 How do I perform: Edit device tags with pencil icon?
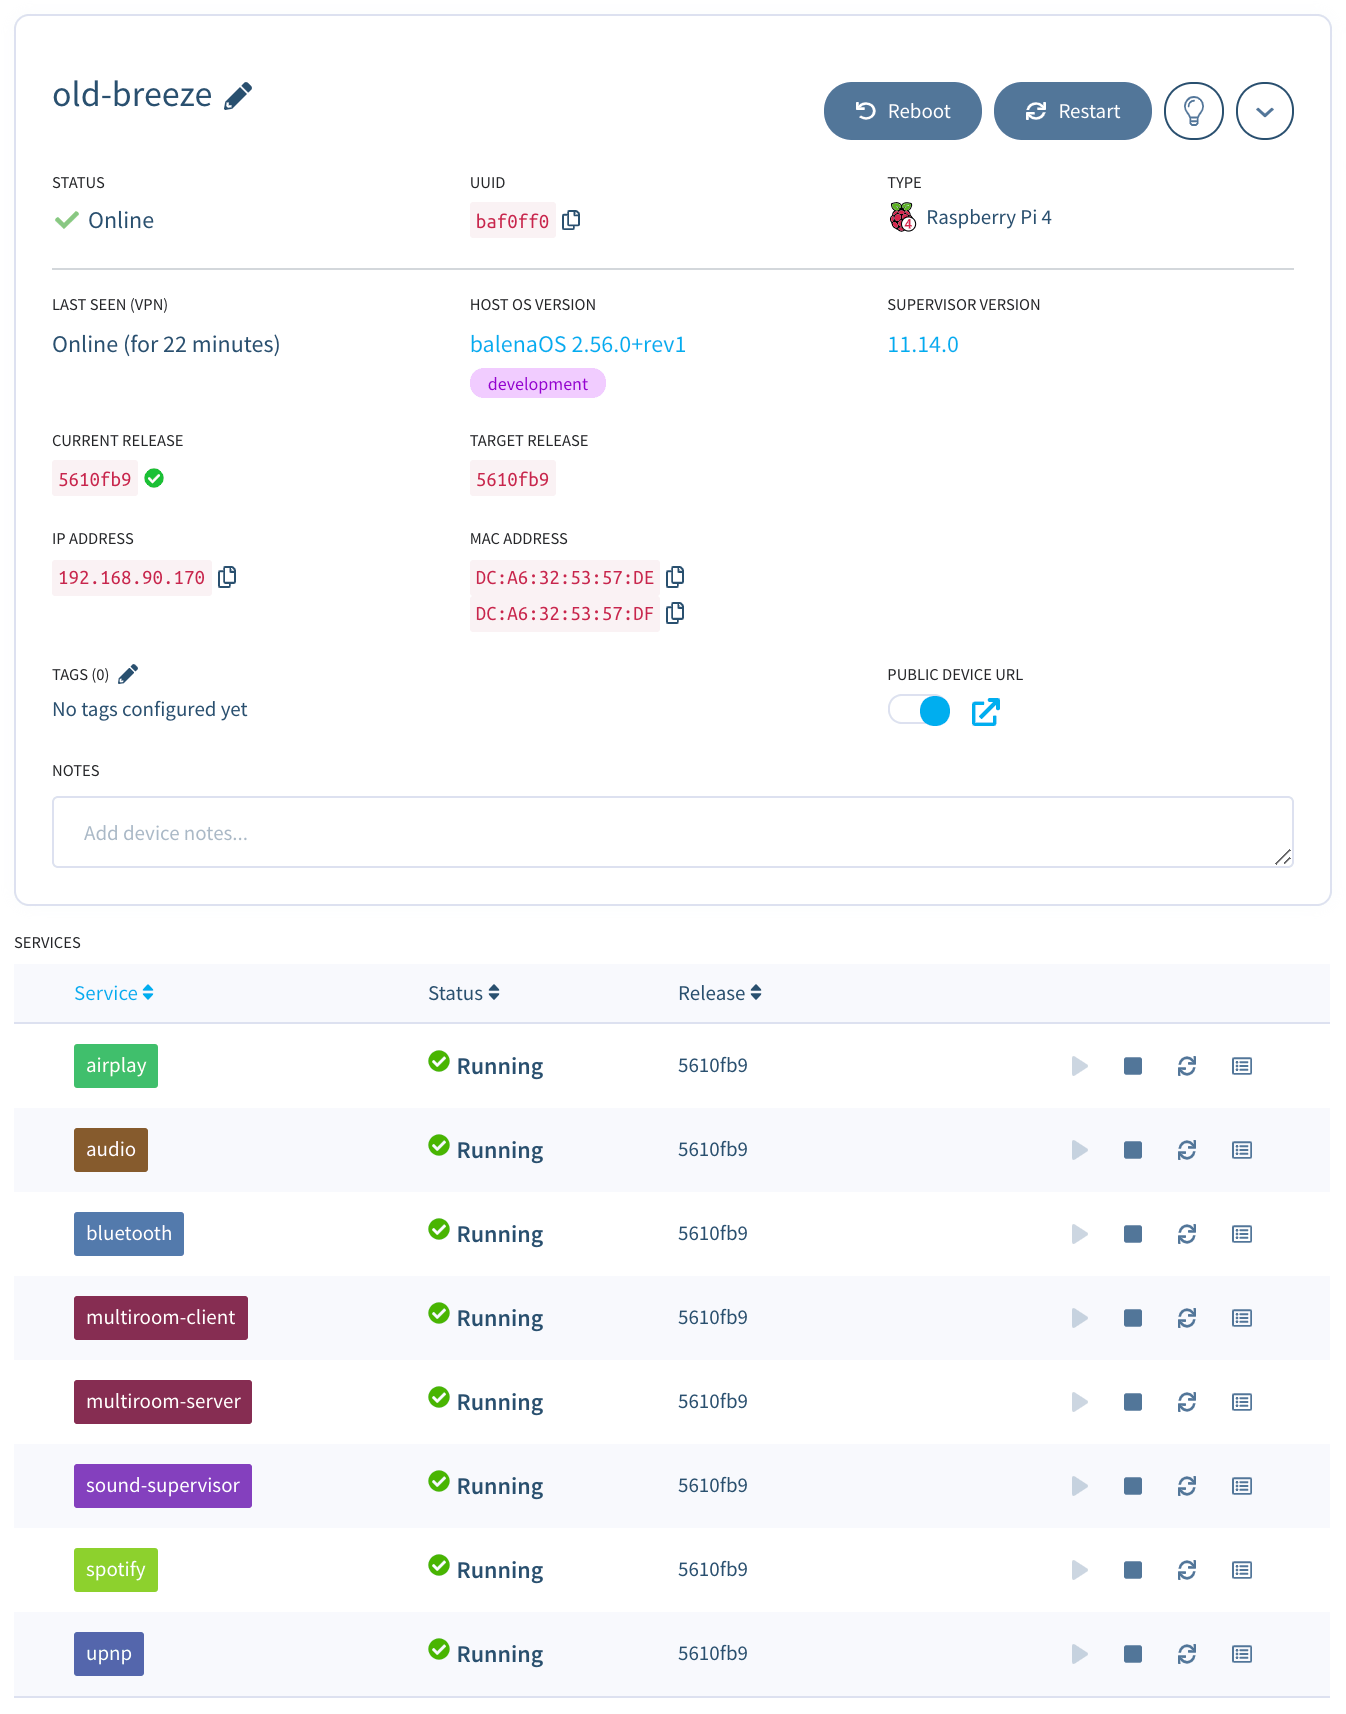coord(128,675)
